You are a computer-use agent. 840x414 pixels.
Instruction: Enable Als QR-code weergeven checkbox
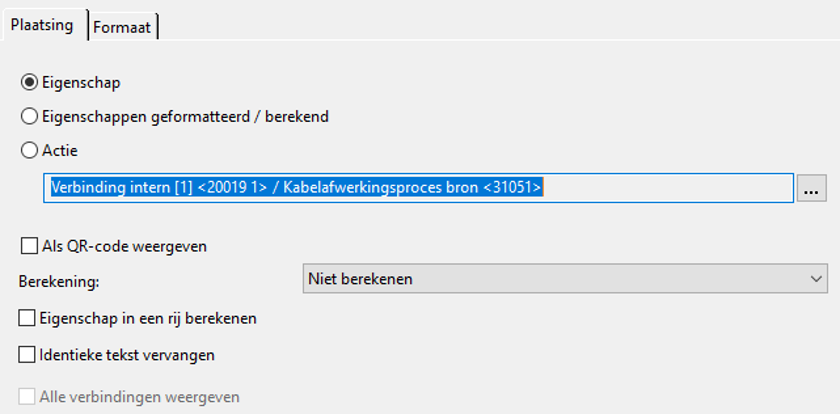29,246
